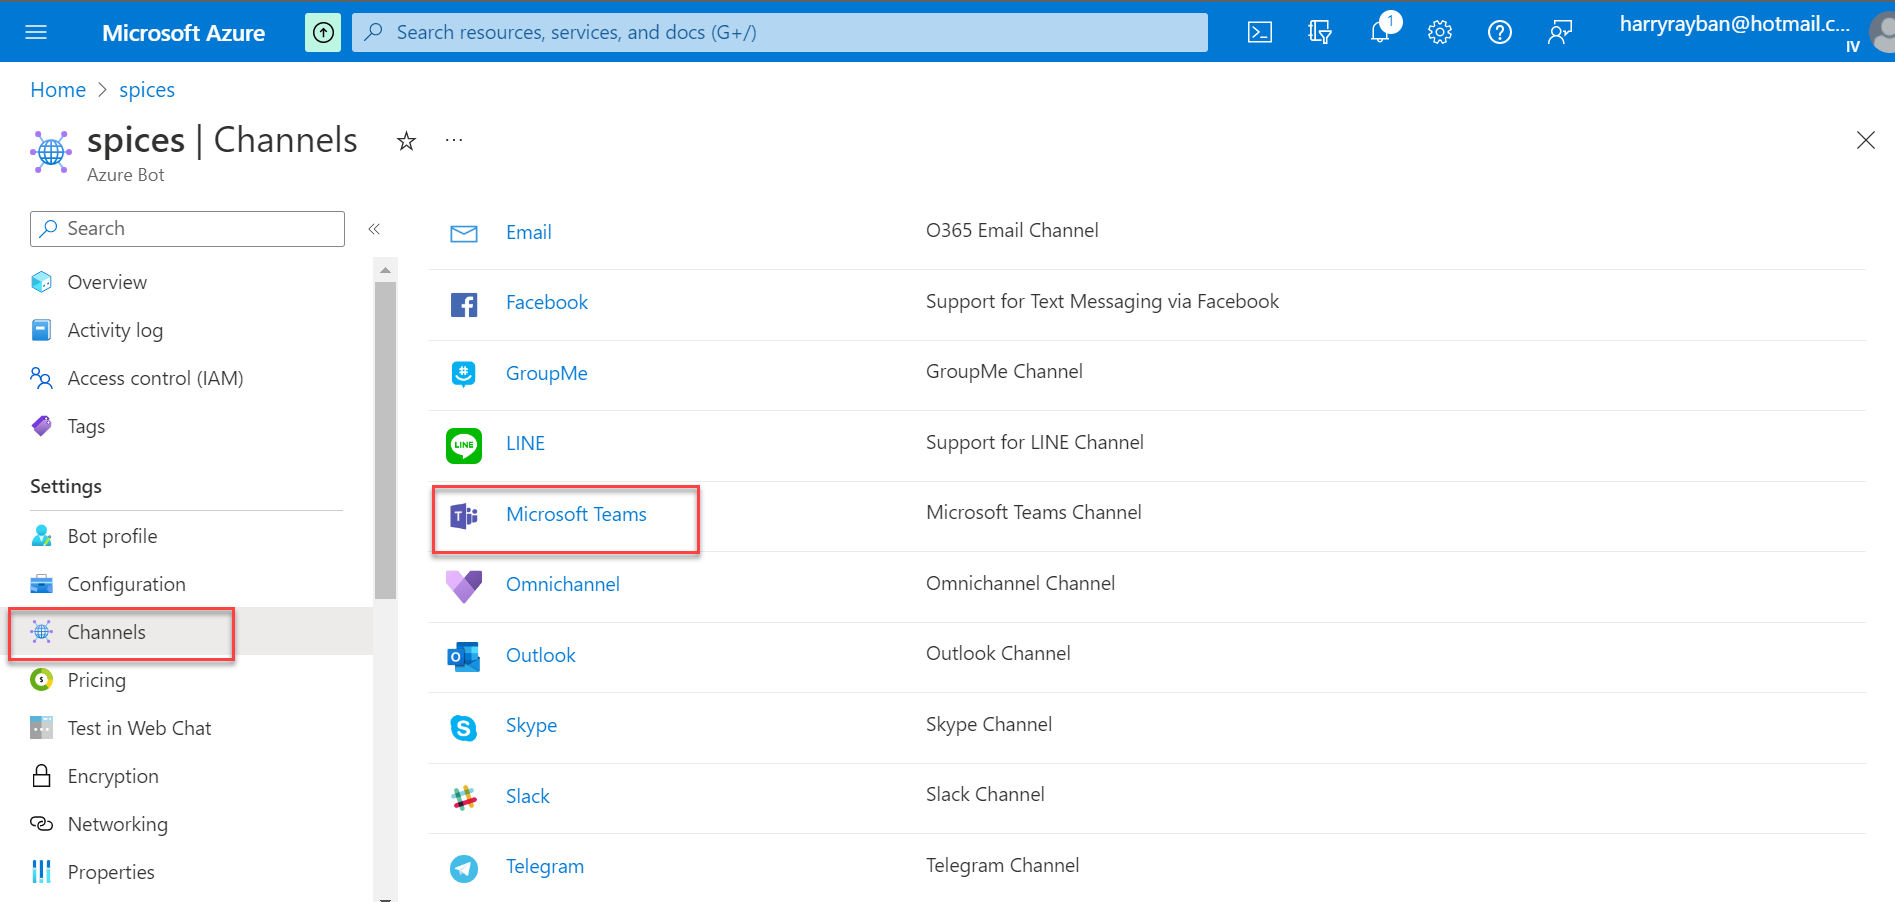This screenshot has height=902, width=1895.
Task: Open the Telegram channel link
Action: 545,867
